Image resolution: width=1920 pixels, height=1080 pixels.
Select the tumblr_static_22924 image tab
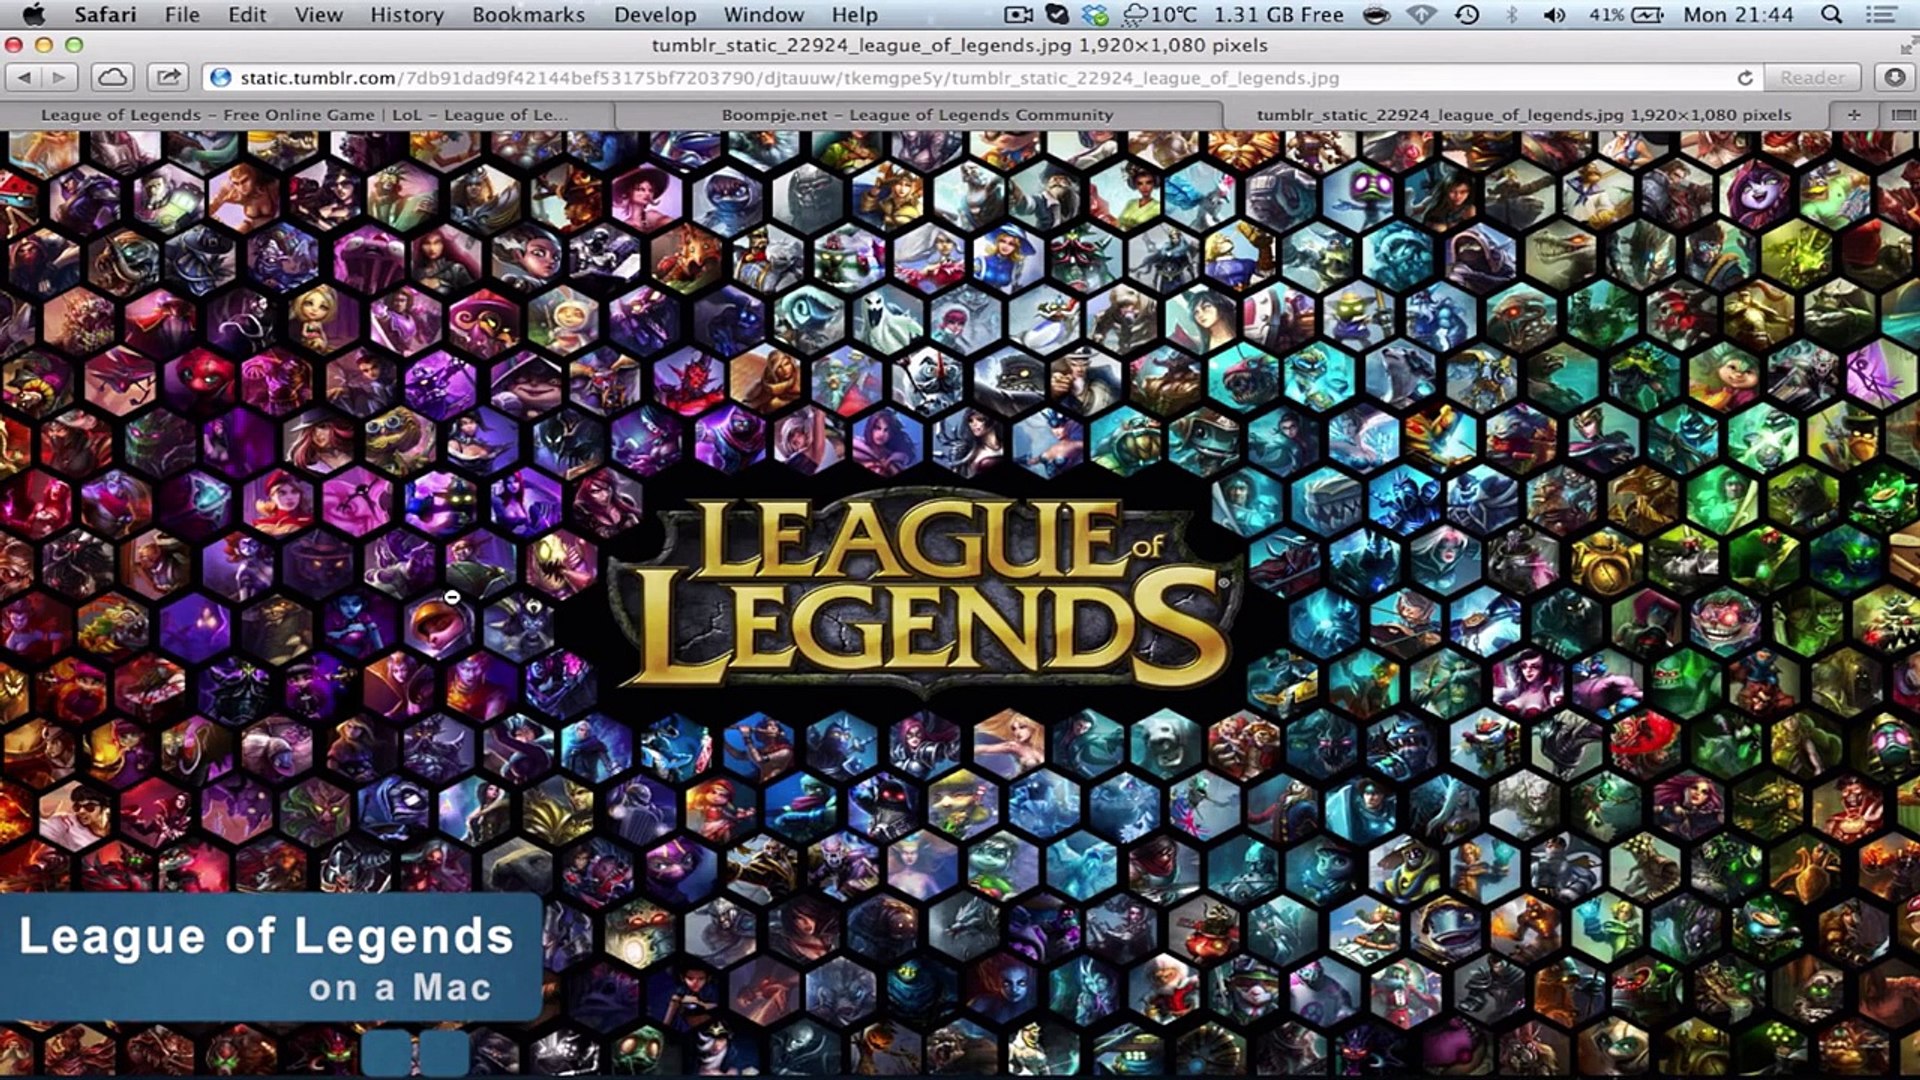1524,115
